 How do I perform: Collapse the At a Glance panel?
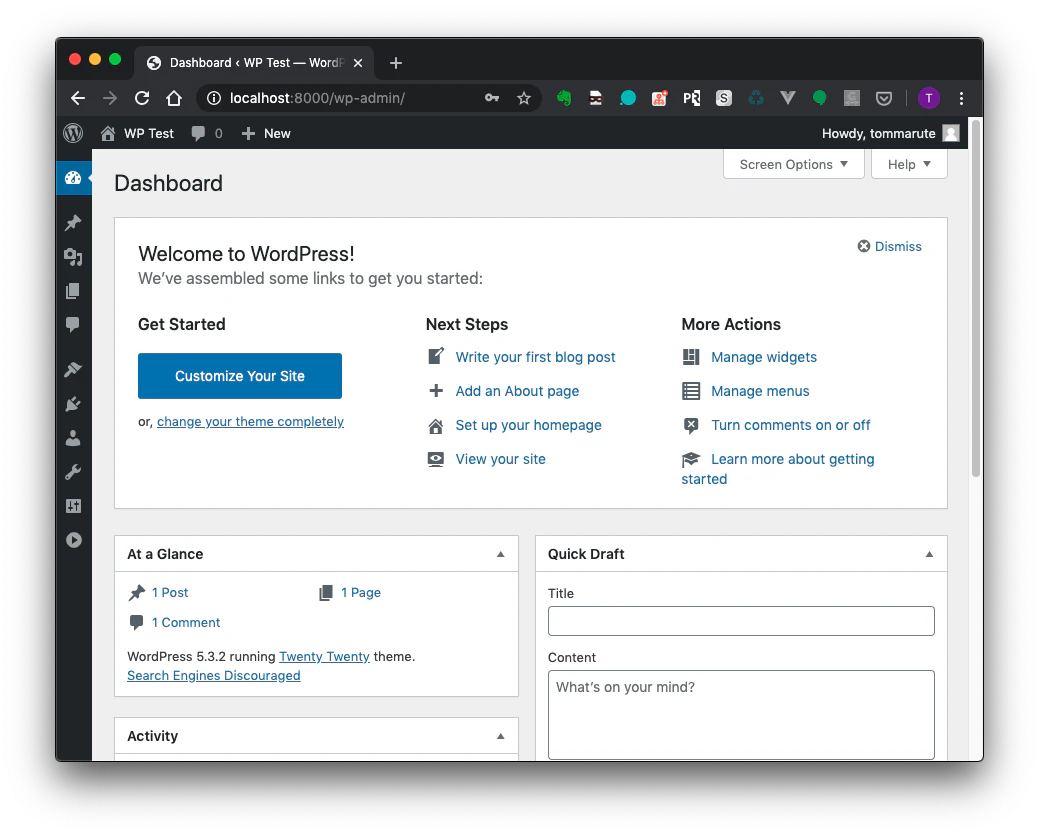pos(501,554)
